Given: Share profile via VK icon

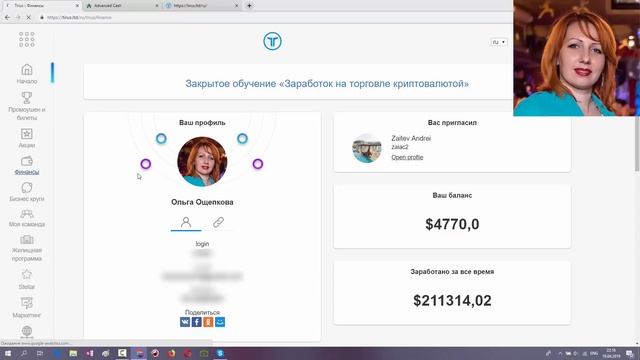Looking at the screenshot, I should [x=185, y=322].
